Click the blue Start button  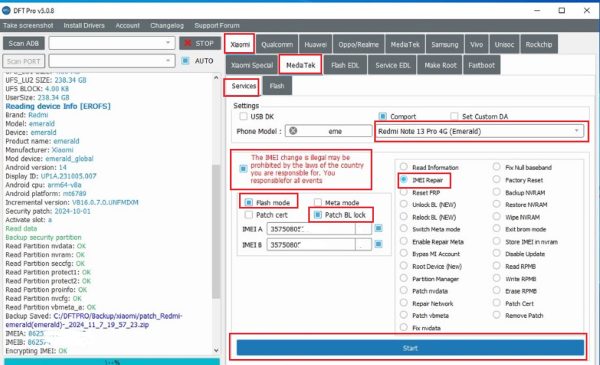(410, 348)
